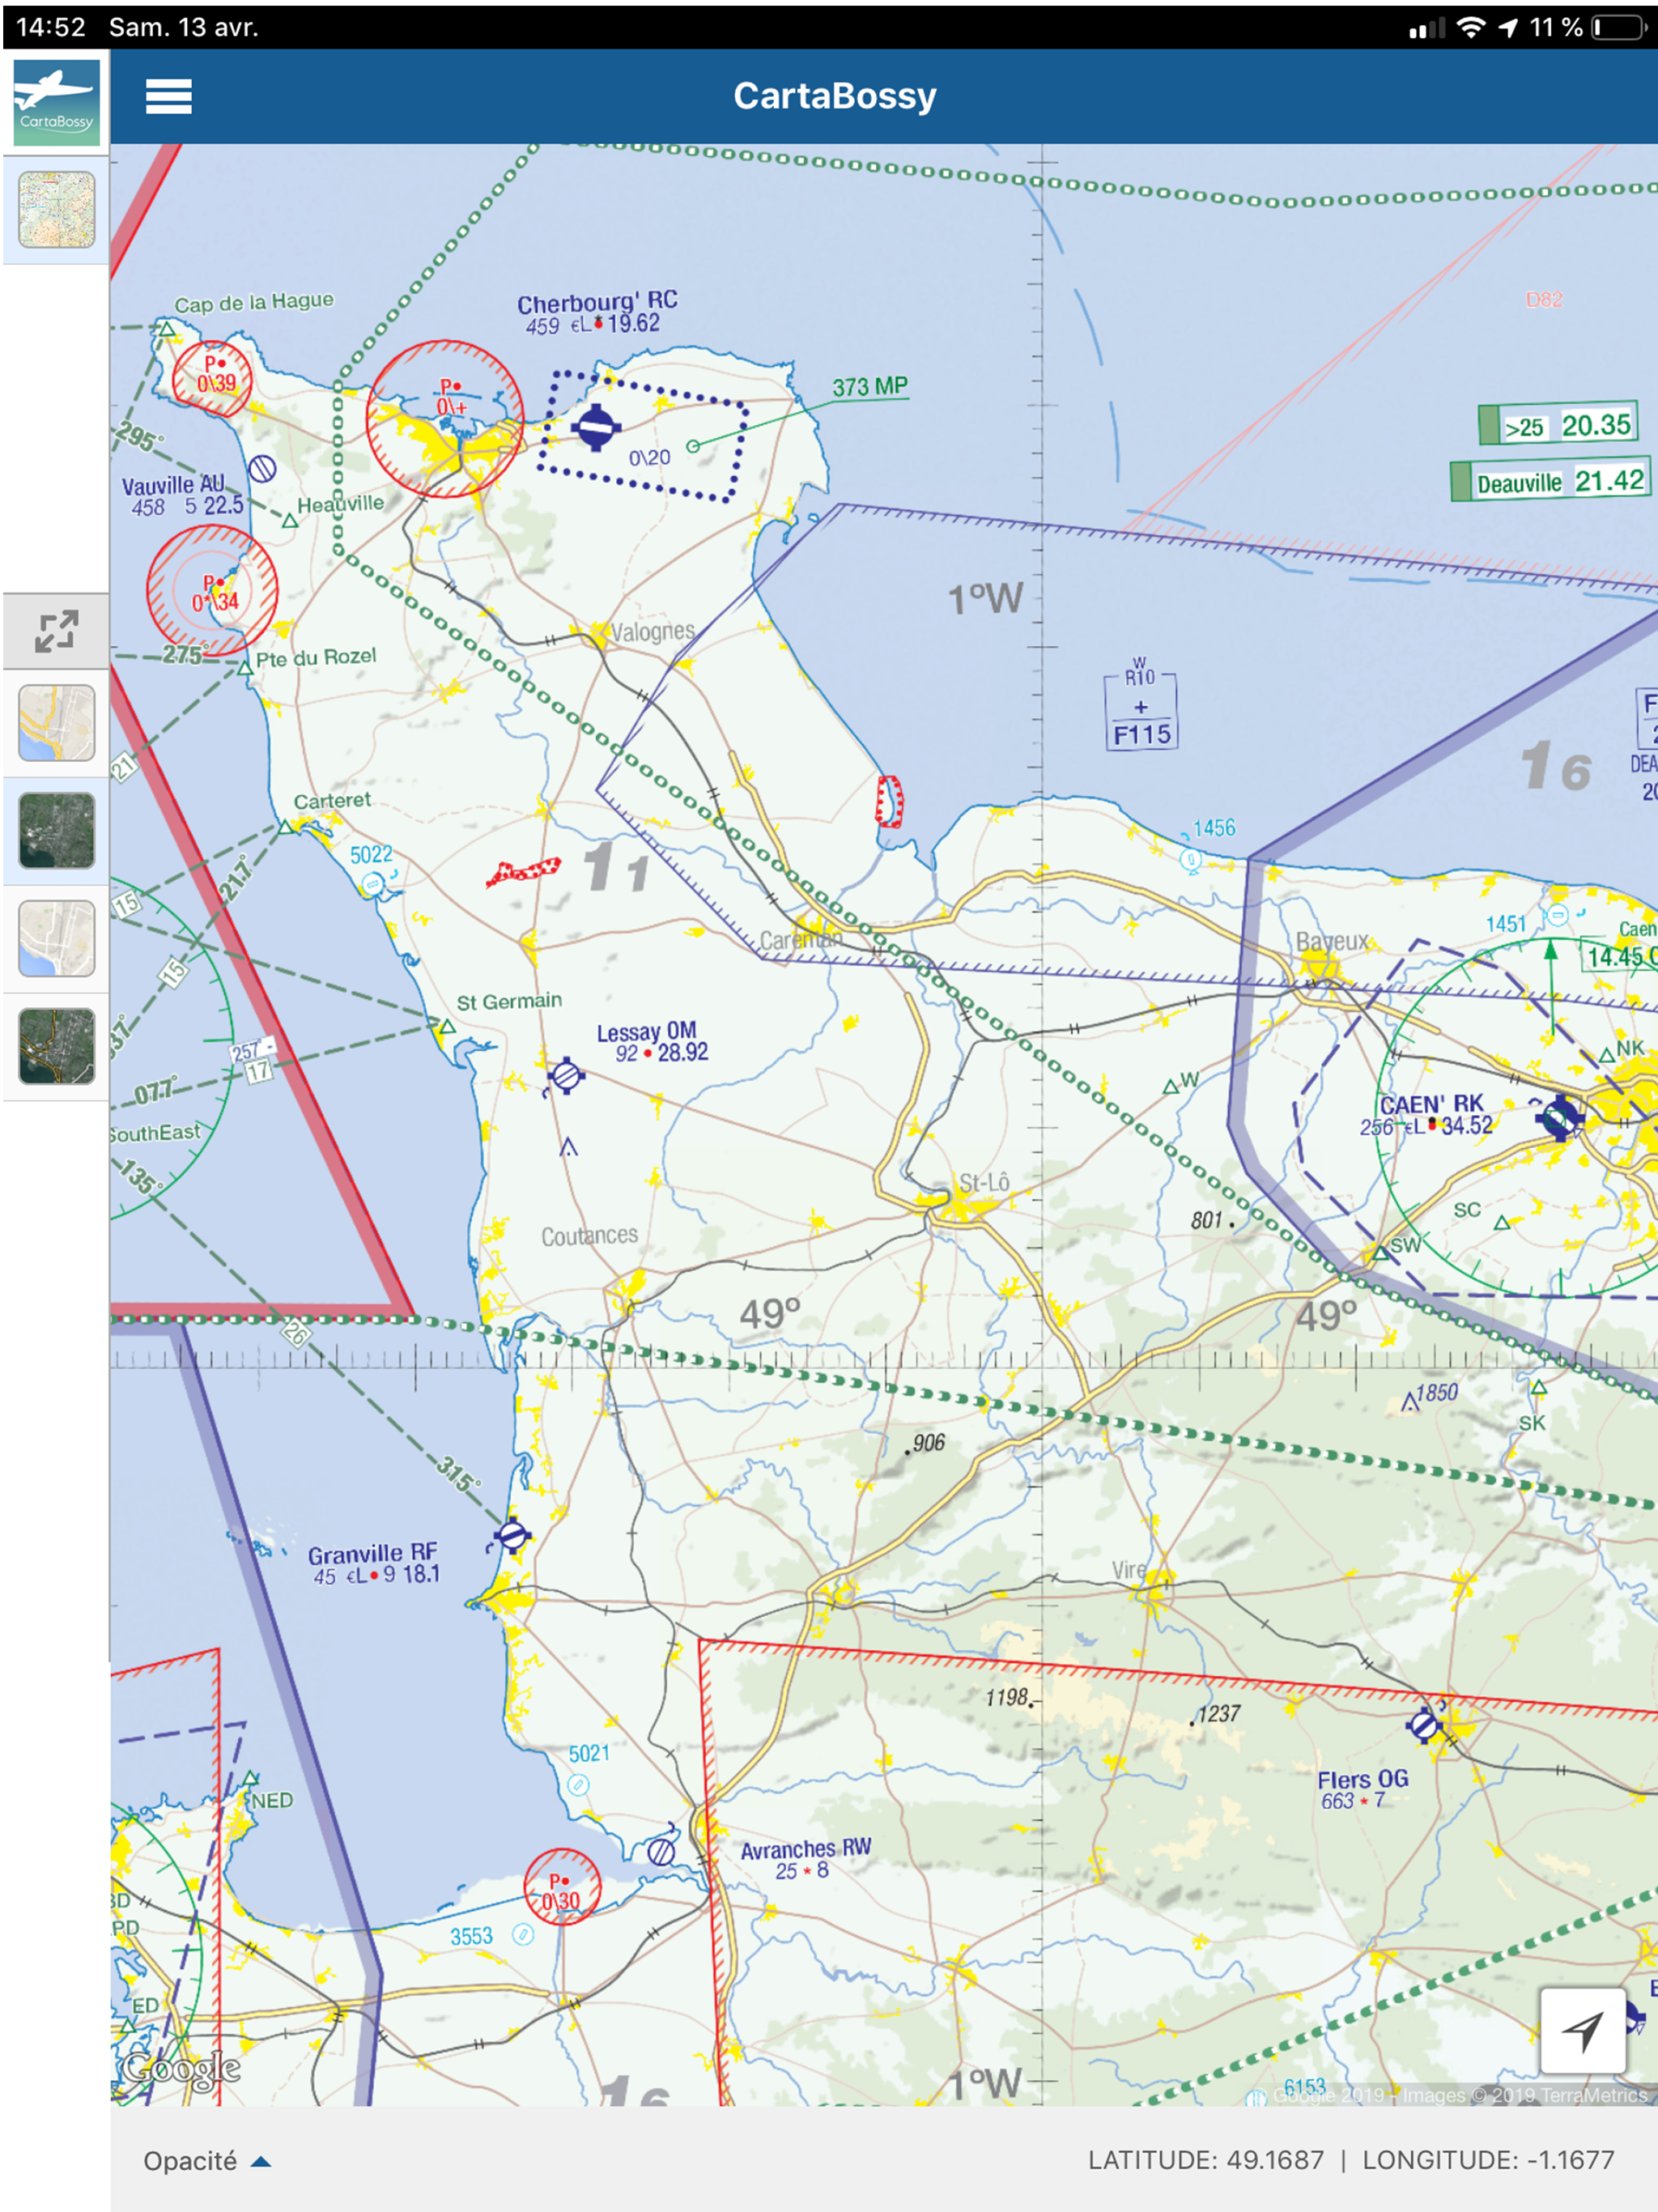Click the Opacité up-arrow triangle

point(261,2161)
